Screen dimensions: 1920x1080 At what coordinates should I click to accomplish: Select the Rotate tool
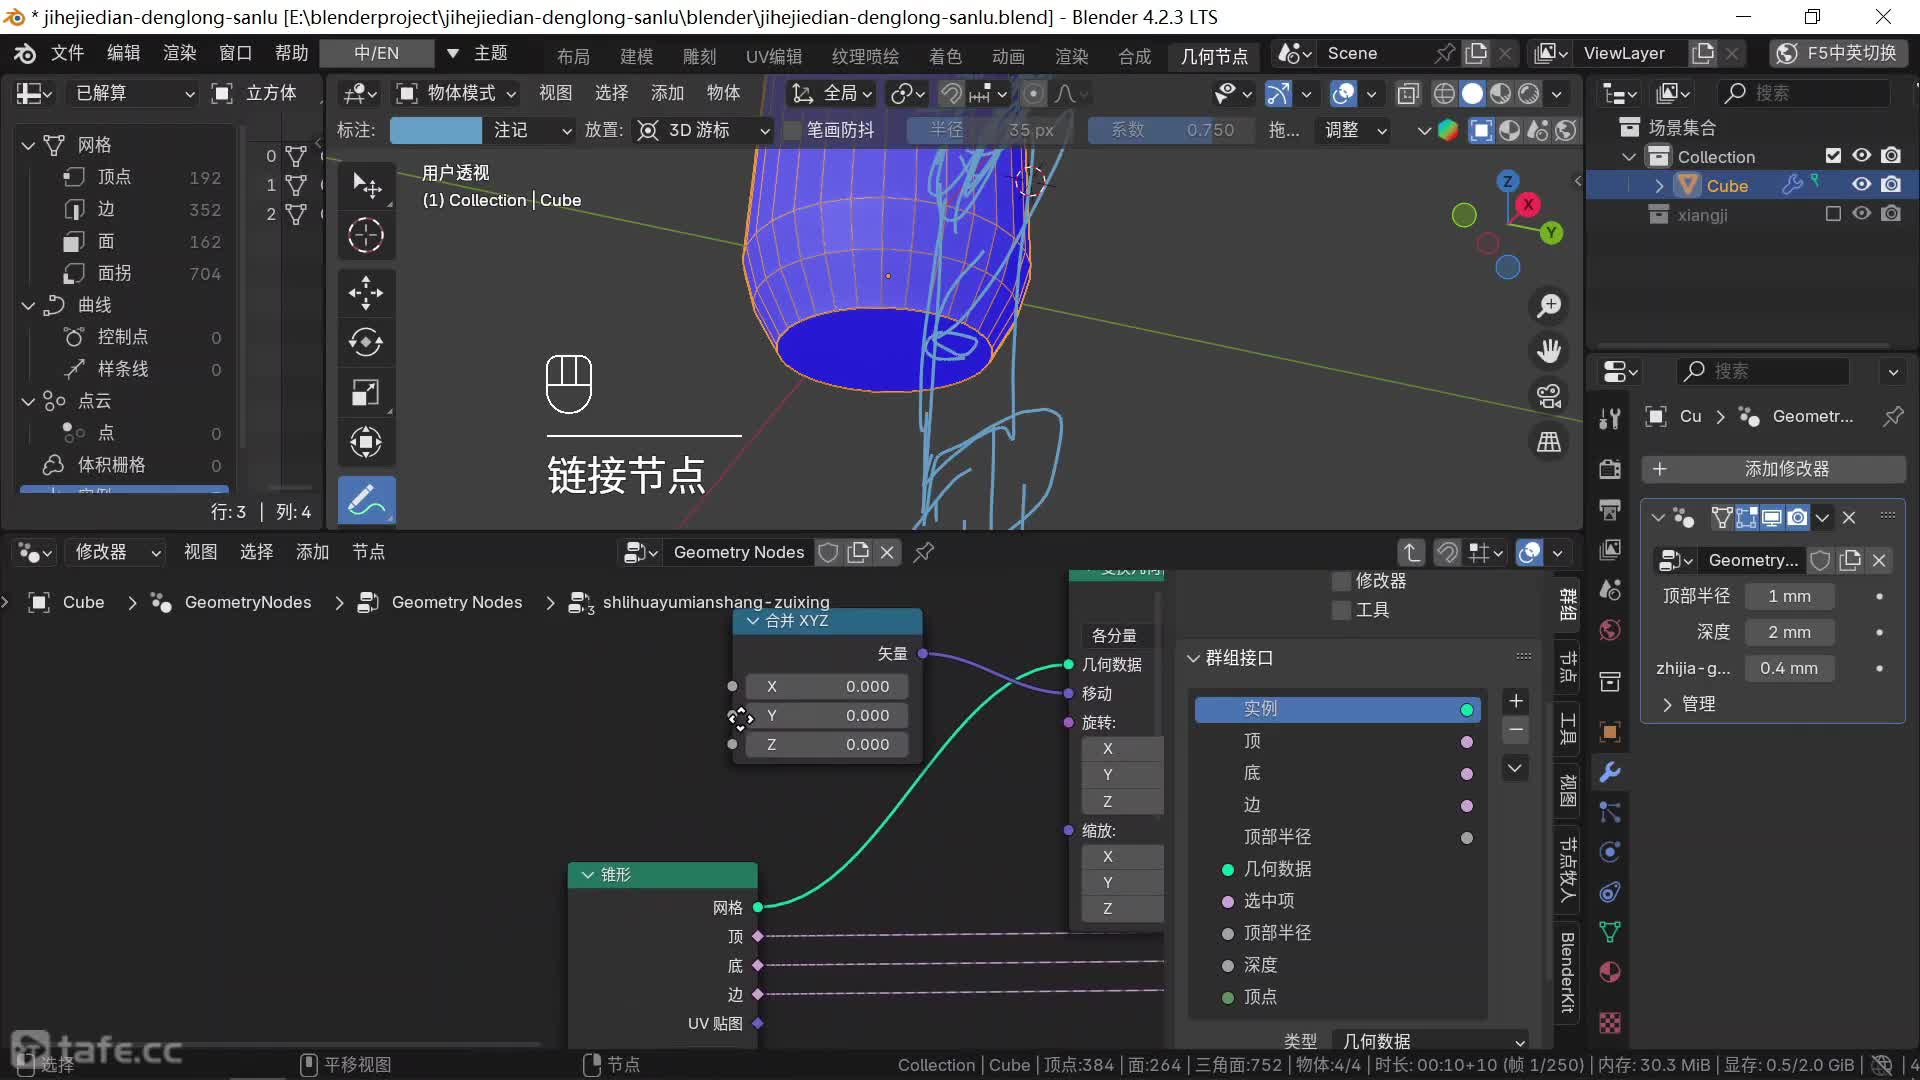366,343
